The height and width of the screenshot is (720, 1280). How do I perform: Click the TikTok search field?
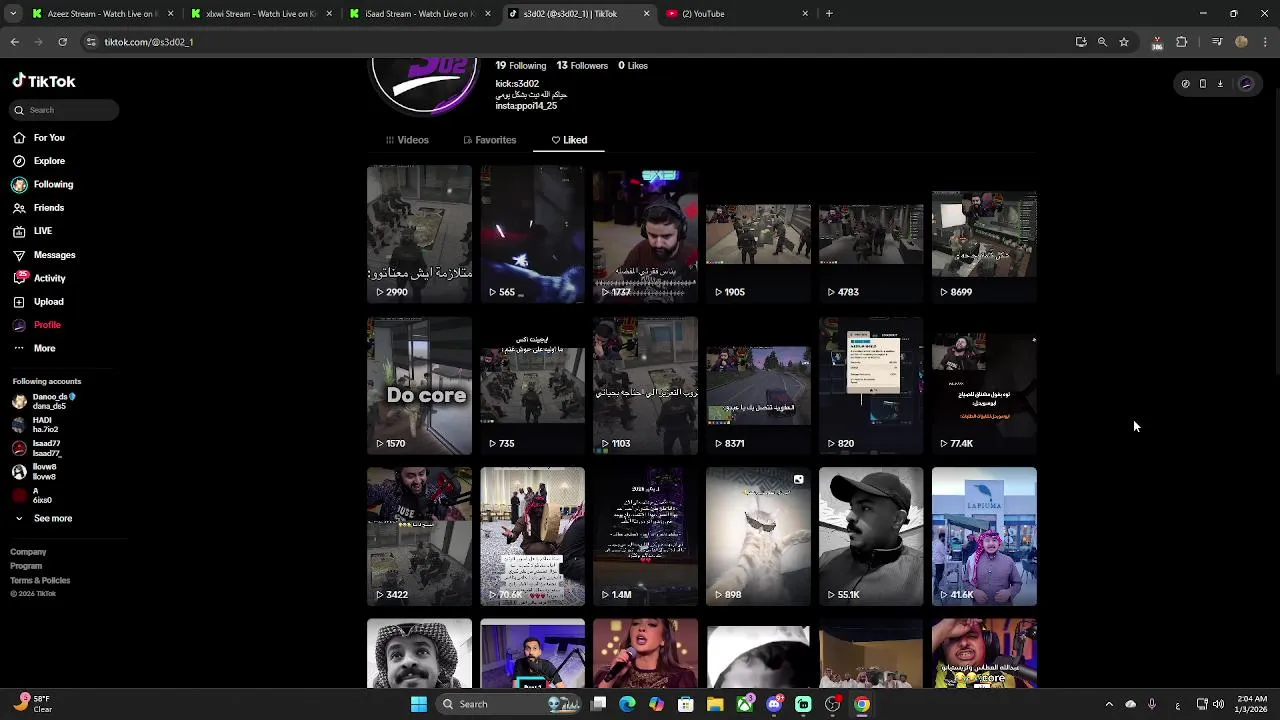pos(65,110)
